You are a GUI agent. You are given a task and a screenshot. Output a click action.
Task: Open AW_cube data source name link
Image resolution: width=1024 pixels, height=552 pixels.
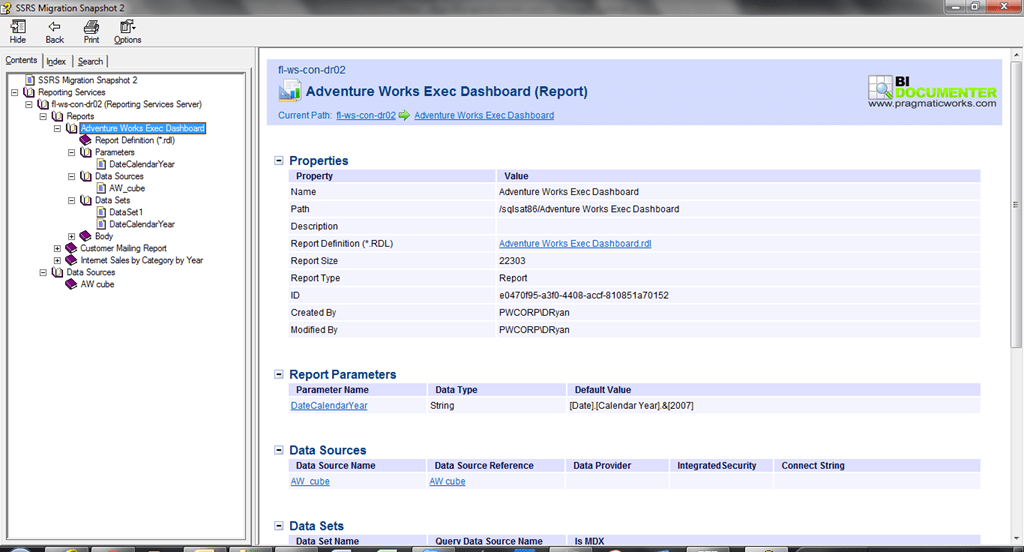[x=310, y=481]
